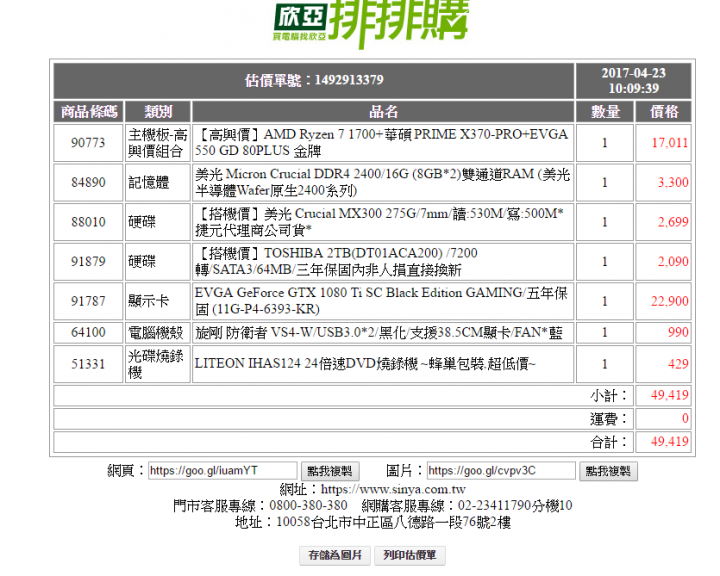Click the price 3,300

[x=673, y=182]
